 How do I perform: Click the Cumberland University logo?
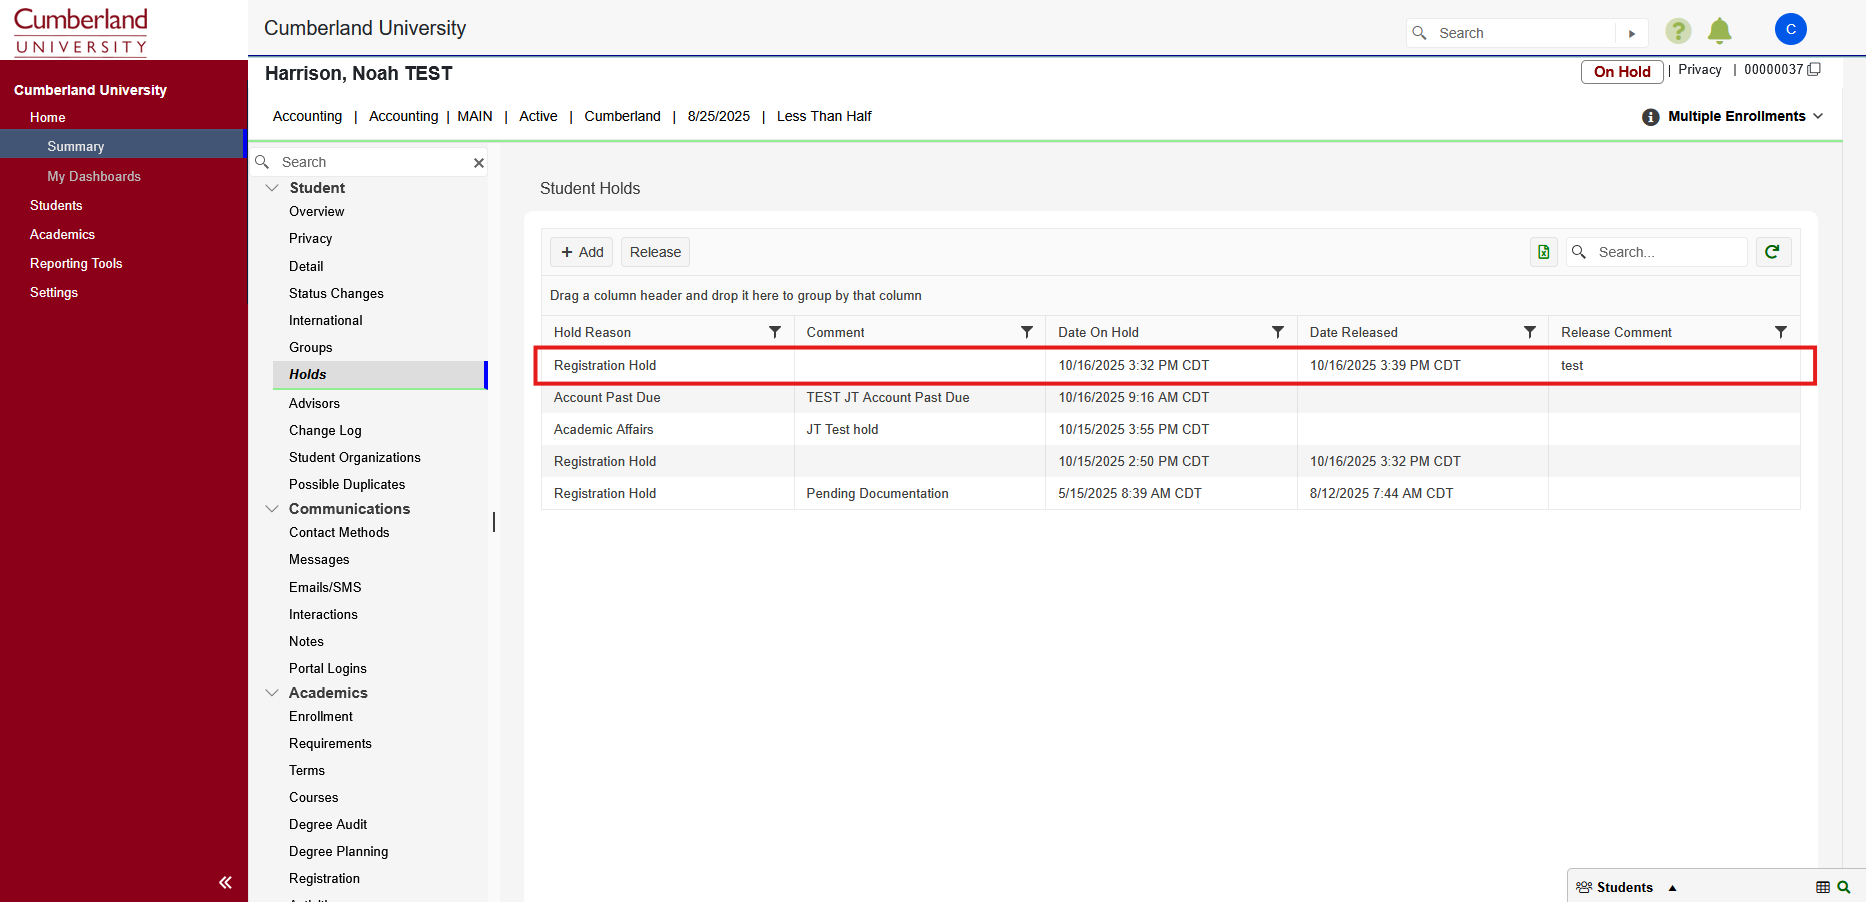pos(81,31)
